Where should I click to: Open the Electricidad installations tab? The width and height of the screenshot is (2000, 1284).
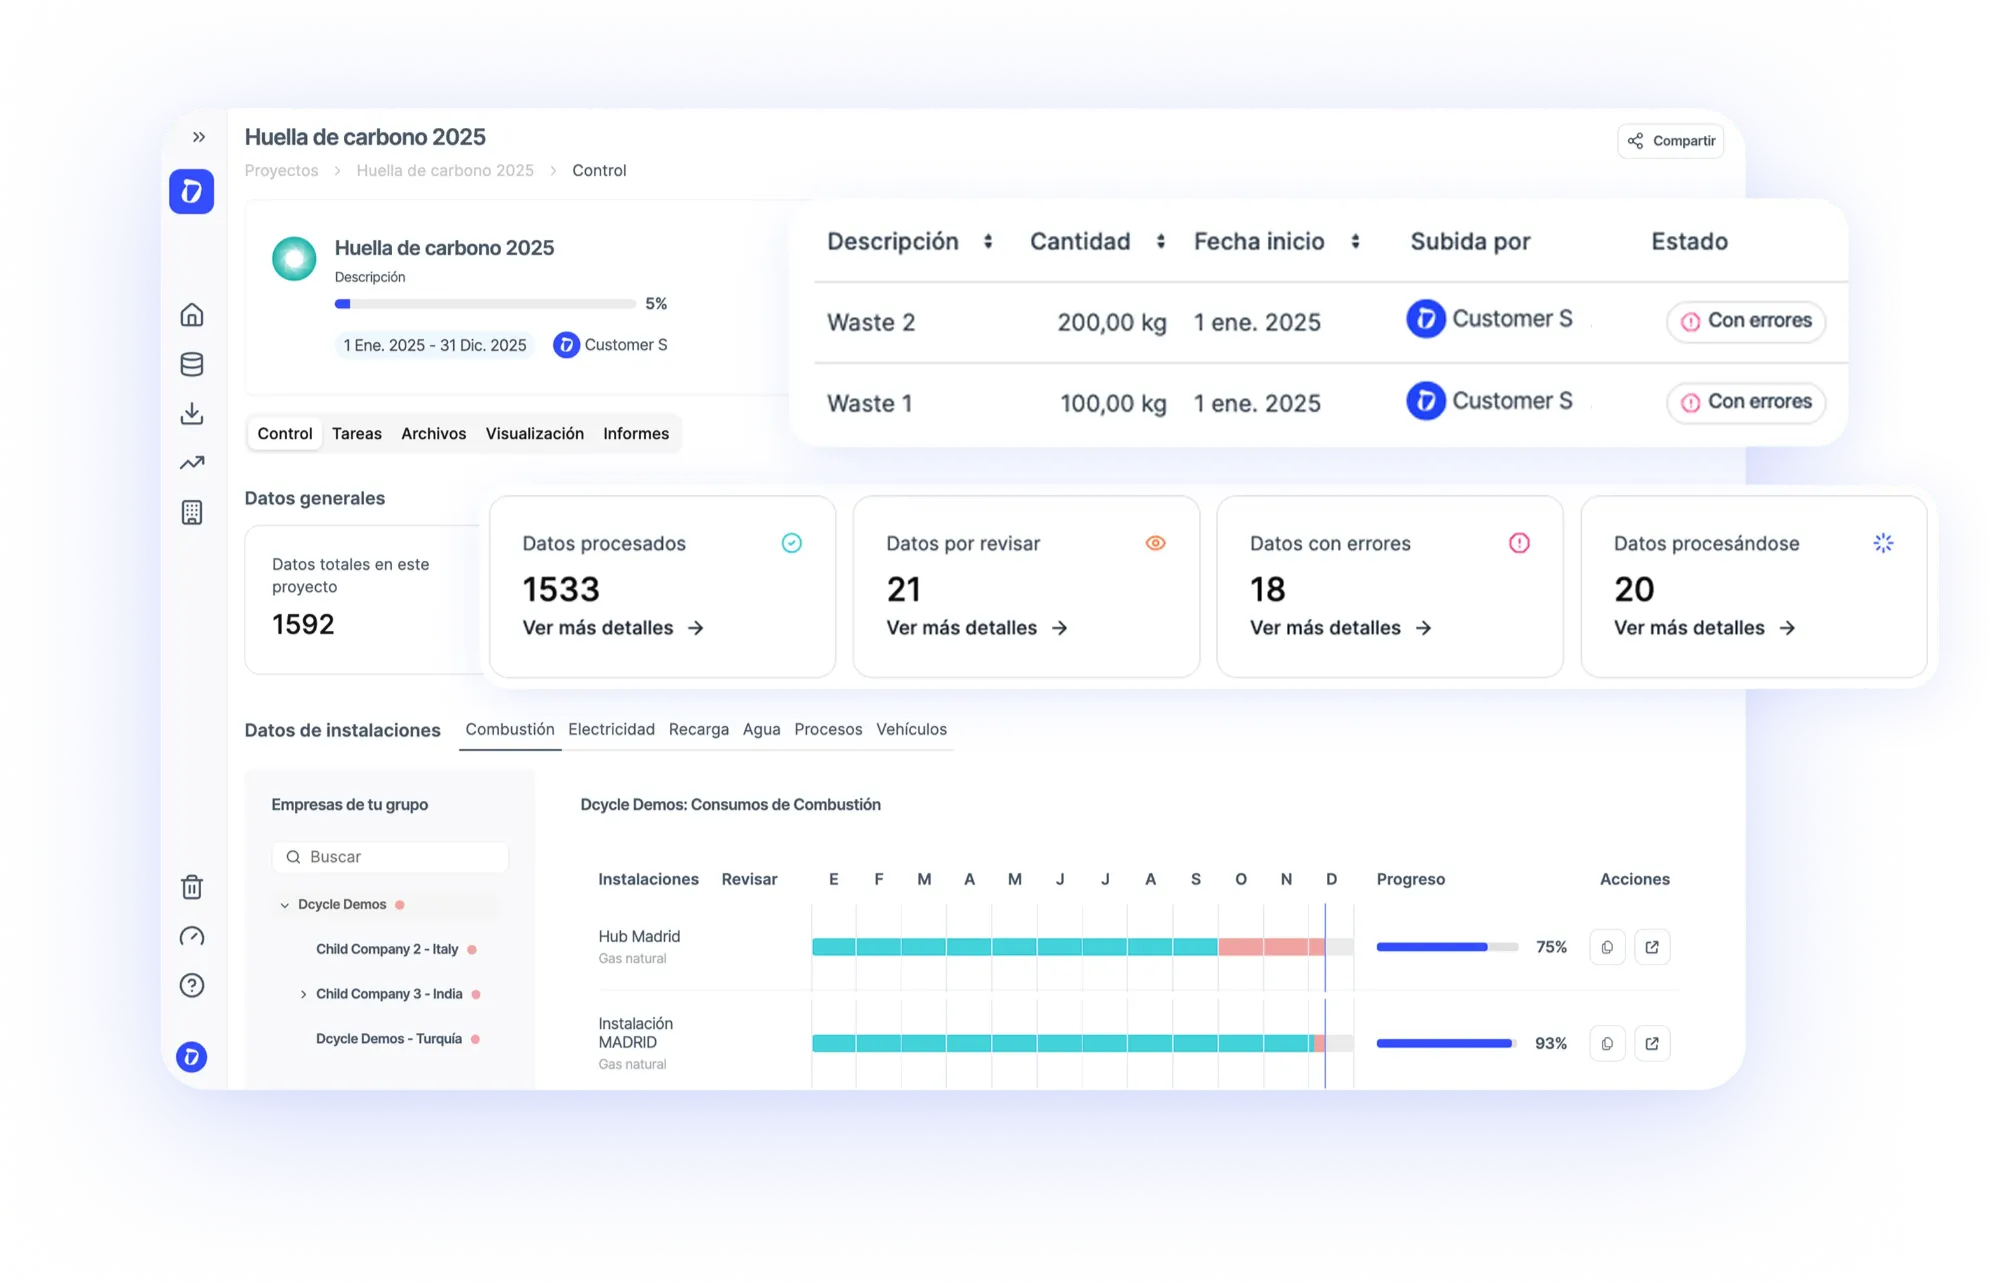611,729
